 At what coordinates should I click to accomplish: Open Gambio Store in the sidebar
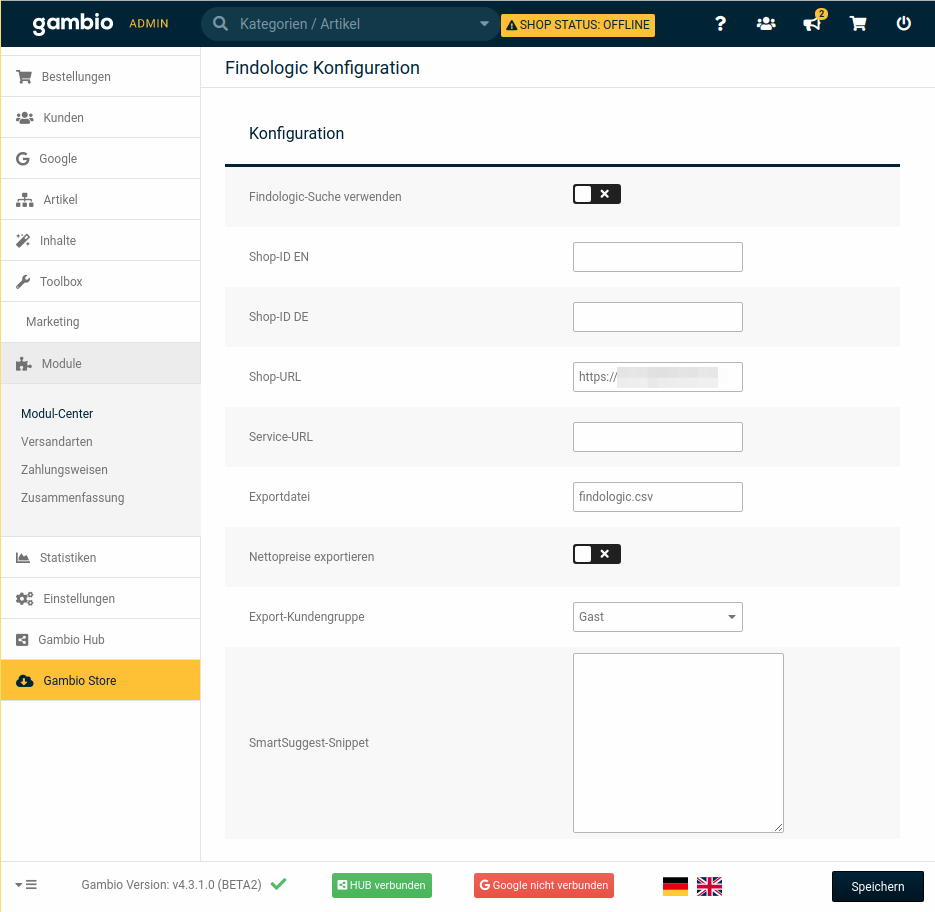coord(80,681)
